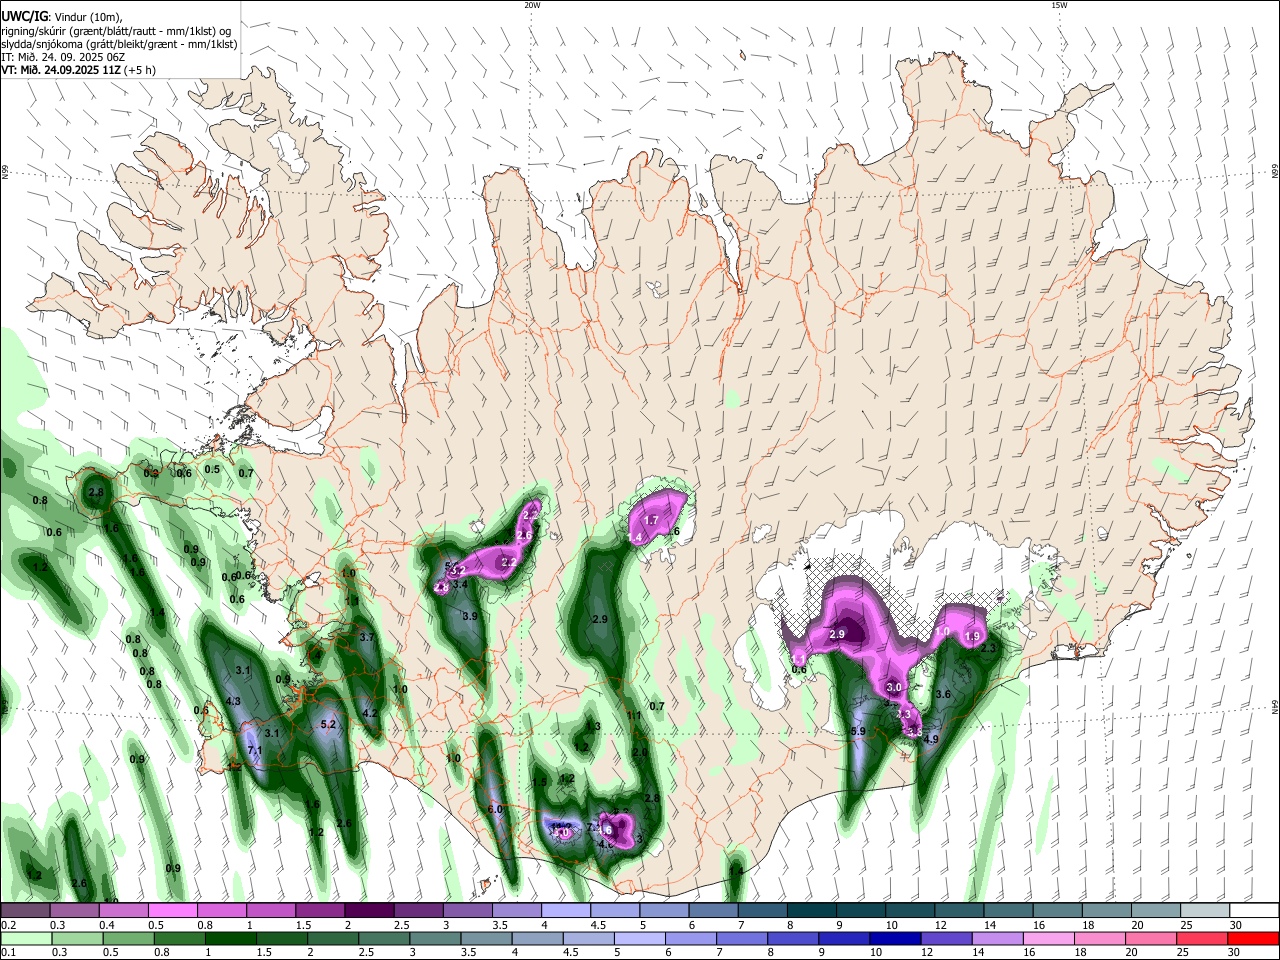Click the crimson 25–30 rain legend swatch
Image resolution: width=1280 pixels, height=960 pixels.
pyautogui.click(x=1203, y=938)
